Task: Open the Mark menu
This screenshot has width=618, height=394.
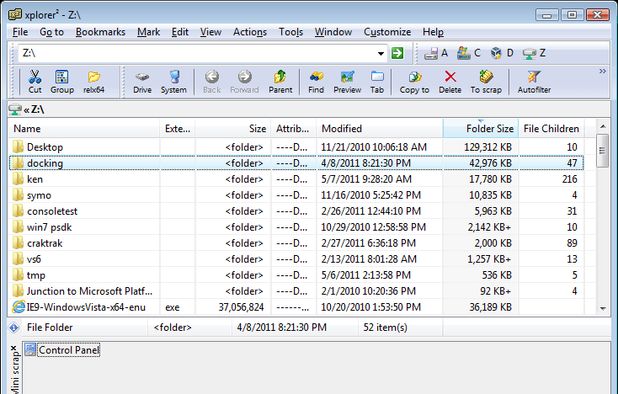Action: pyautogui.click(x=149, y=32)
